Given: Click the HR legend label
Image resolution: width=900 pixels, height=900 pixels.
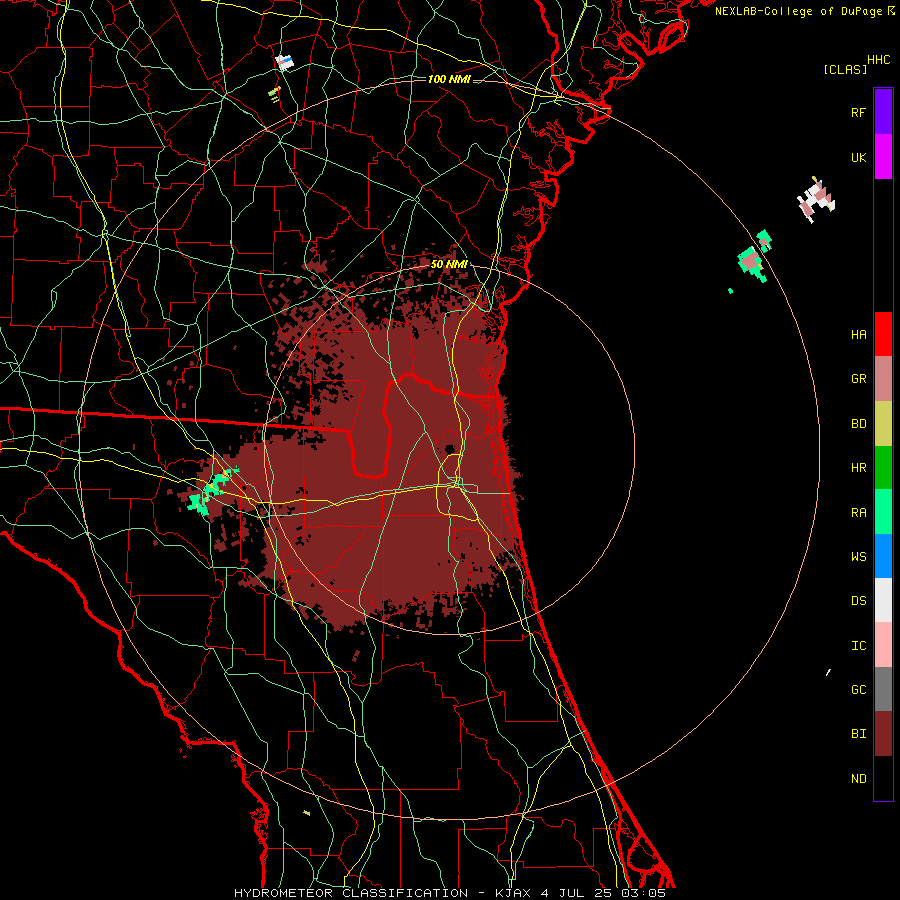Looking at the screenshot, I should [x=858, y=468].
